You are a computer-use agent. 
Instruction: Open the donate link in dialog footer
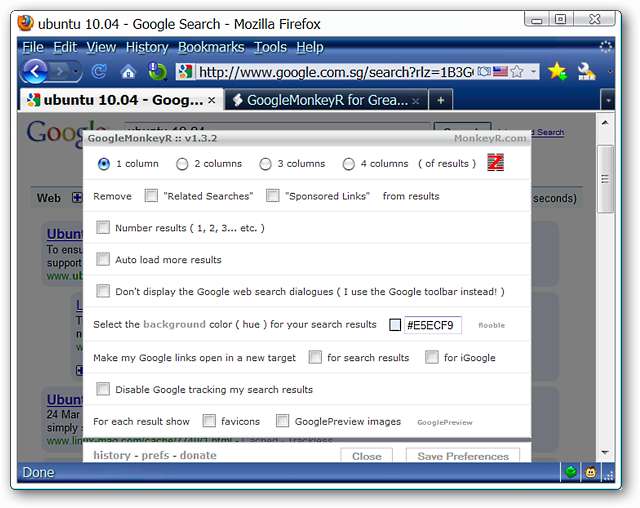pyautogui.click(x=198, y=455)
